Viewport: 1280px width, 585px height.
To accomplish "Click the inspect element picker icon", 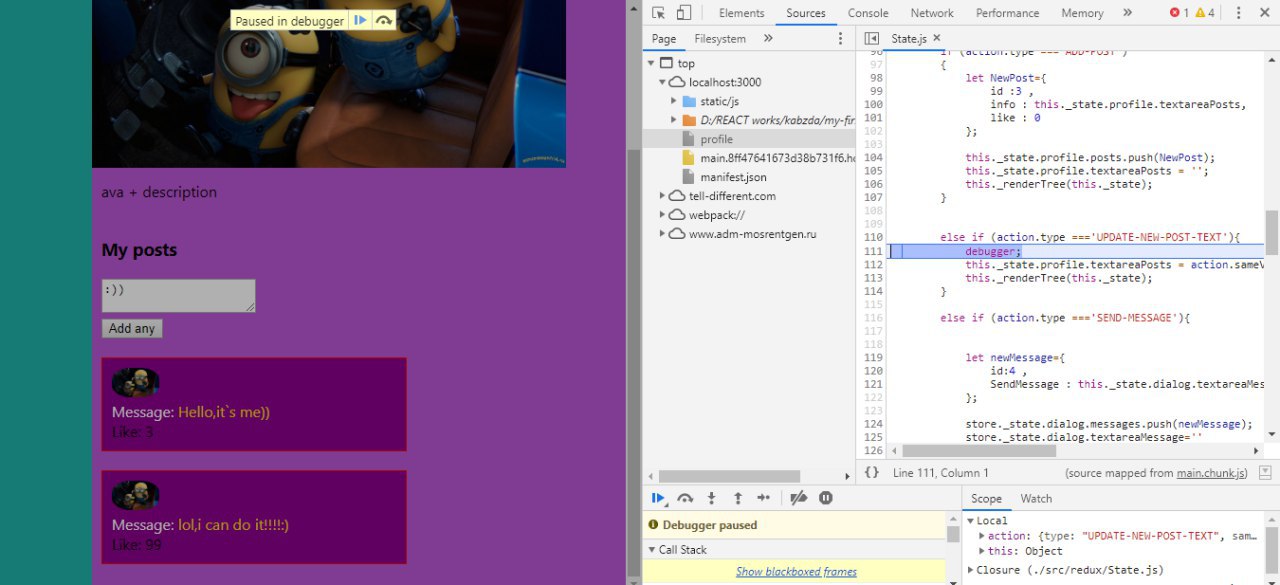I will (x=658, y=13).
